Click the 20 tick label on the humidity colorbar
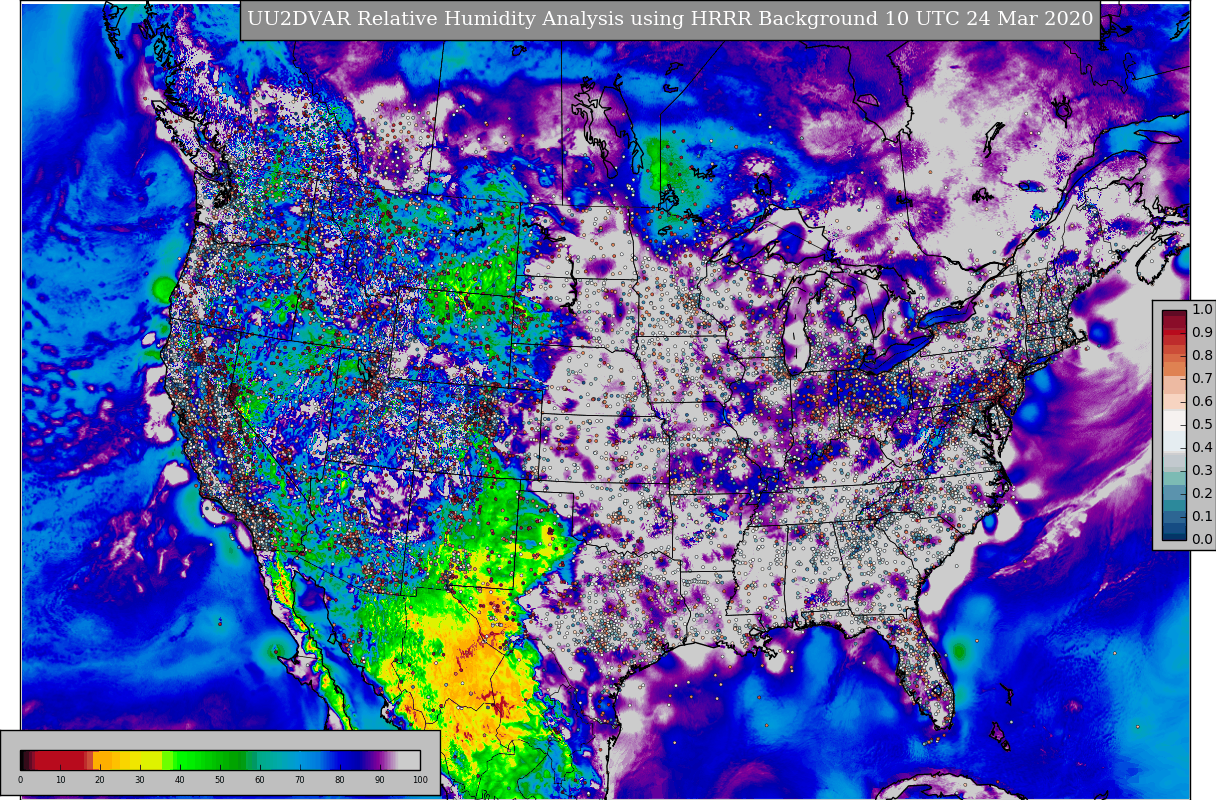The height and width of the screenshot is (800, 1216). click(x=99, y=780)
